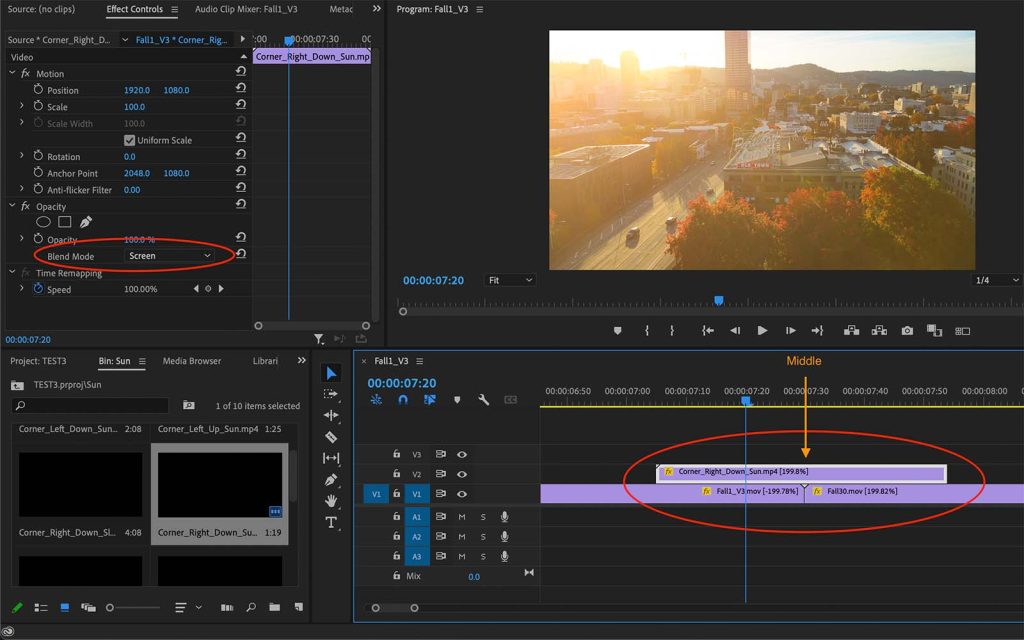Choose the Type tool
1024x640 pixels.
pyautogui.click(x=331, y=523)
